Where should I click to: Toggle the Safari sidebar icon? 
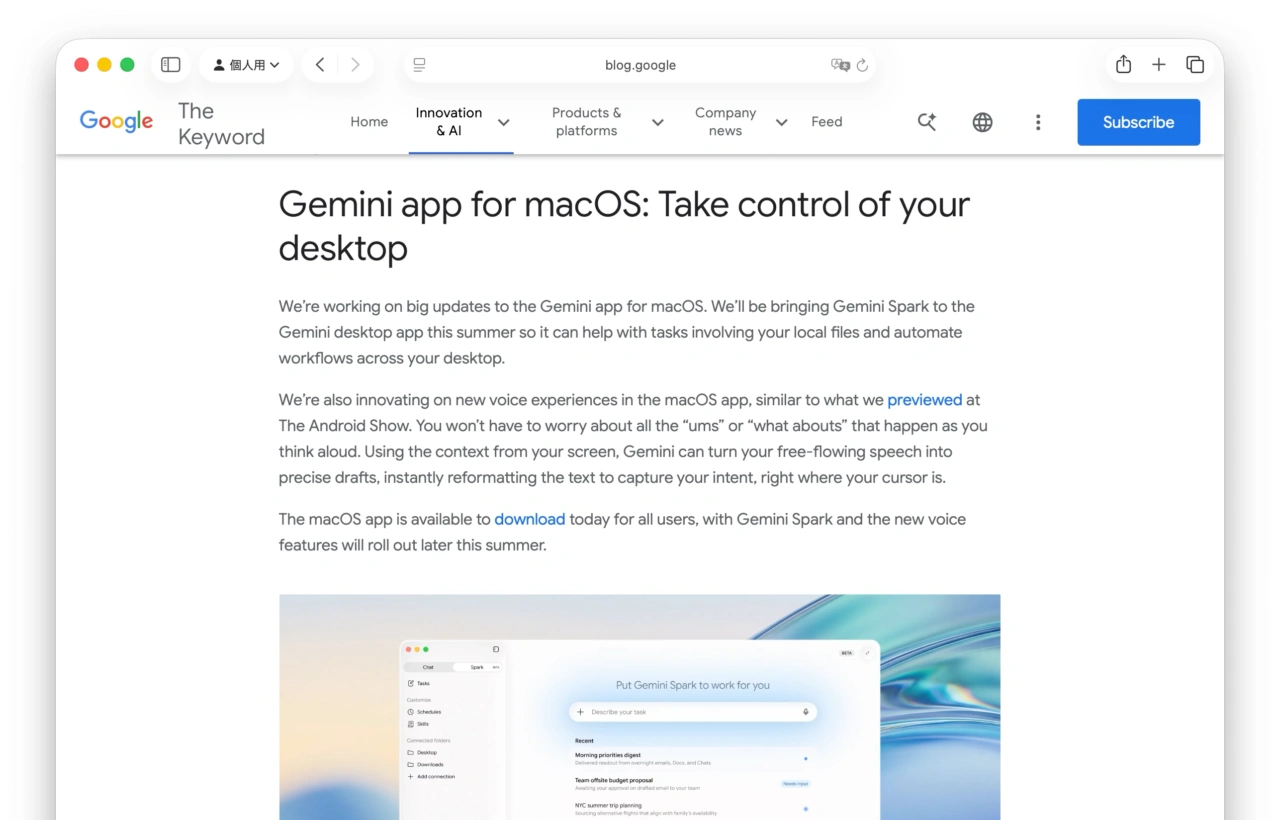click(x=171, y=65)
